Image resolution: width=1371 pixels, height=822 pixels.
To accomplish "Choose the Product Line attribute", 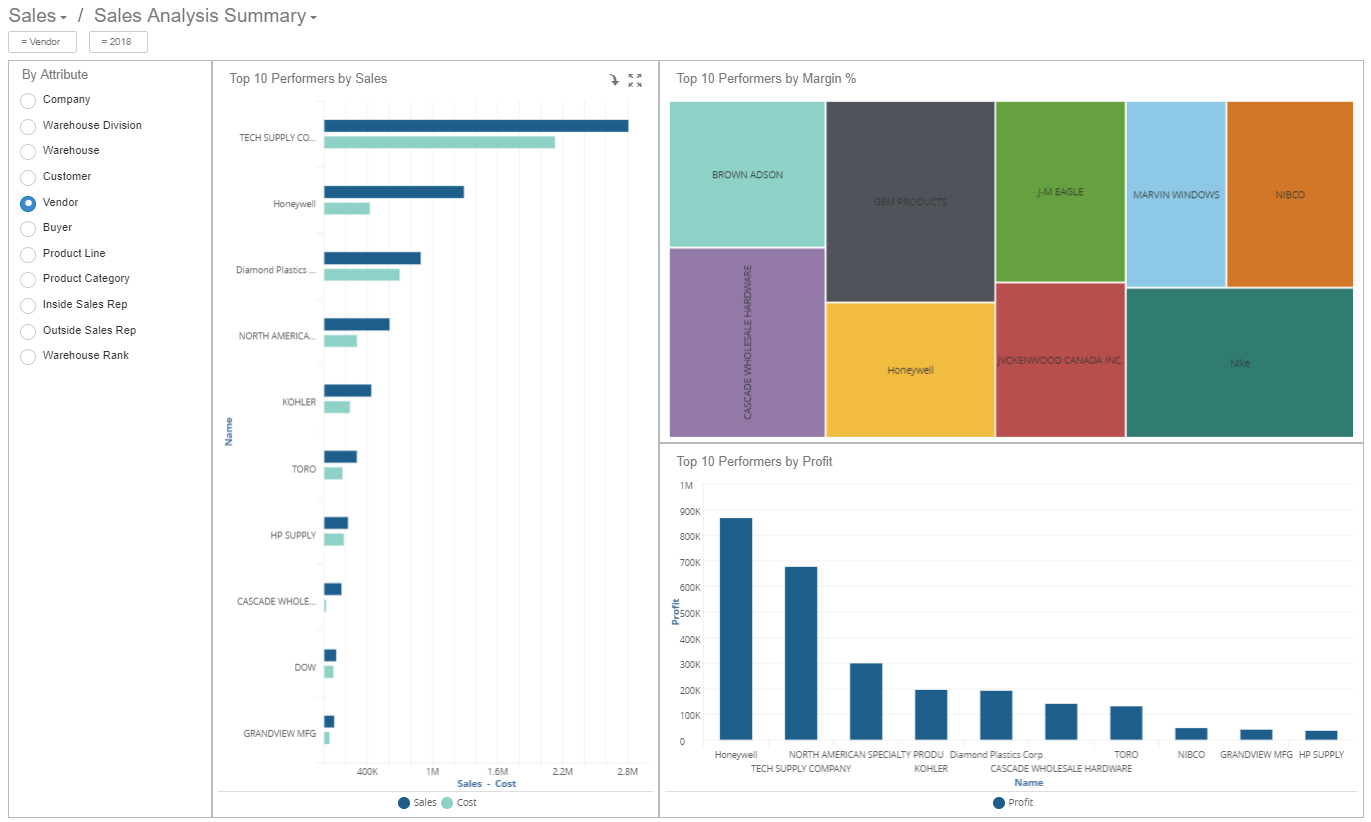I will pos(27,254).
